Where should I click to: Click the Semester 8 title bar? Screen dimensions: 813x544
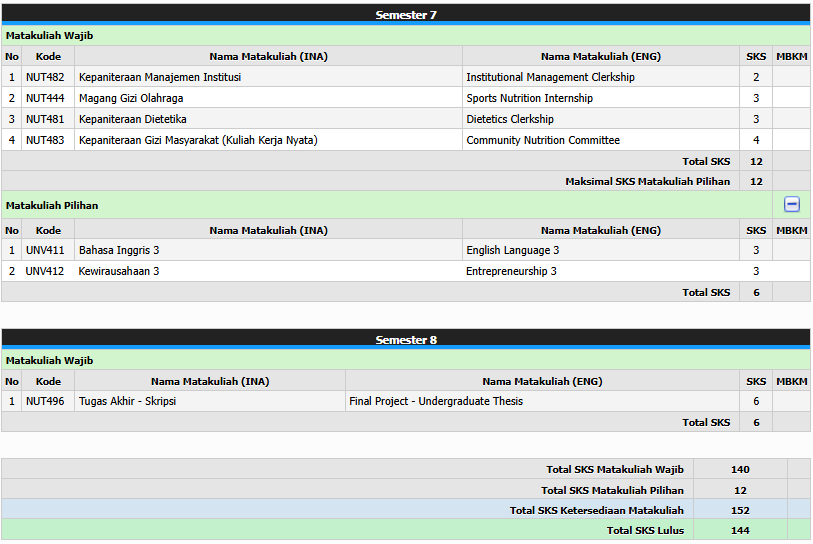(x=405, y=339)
